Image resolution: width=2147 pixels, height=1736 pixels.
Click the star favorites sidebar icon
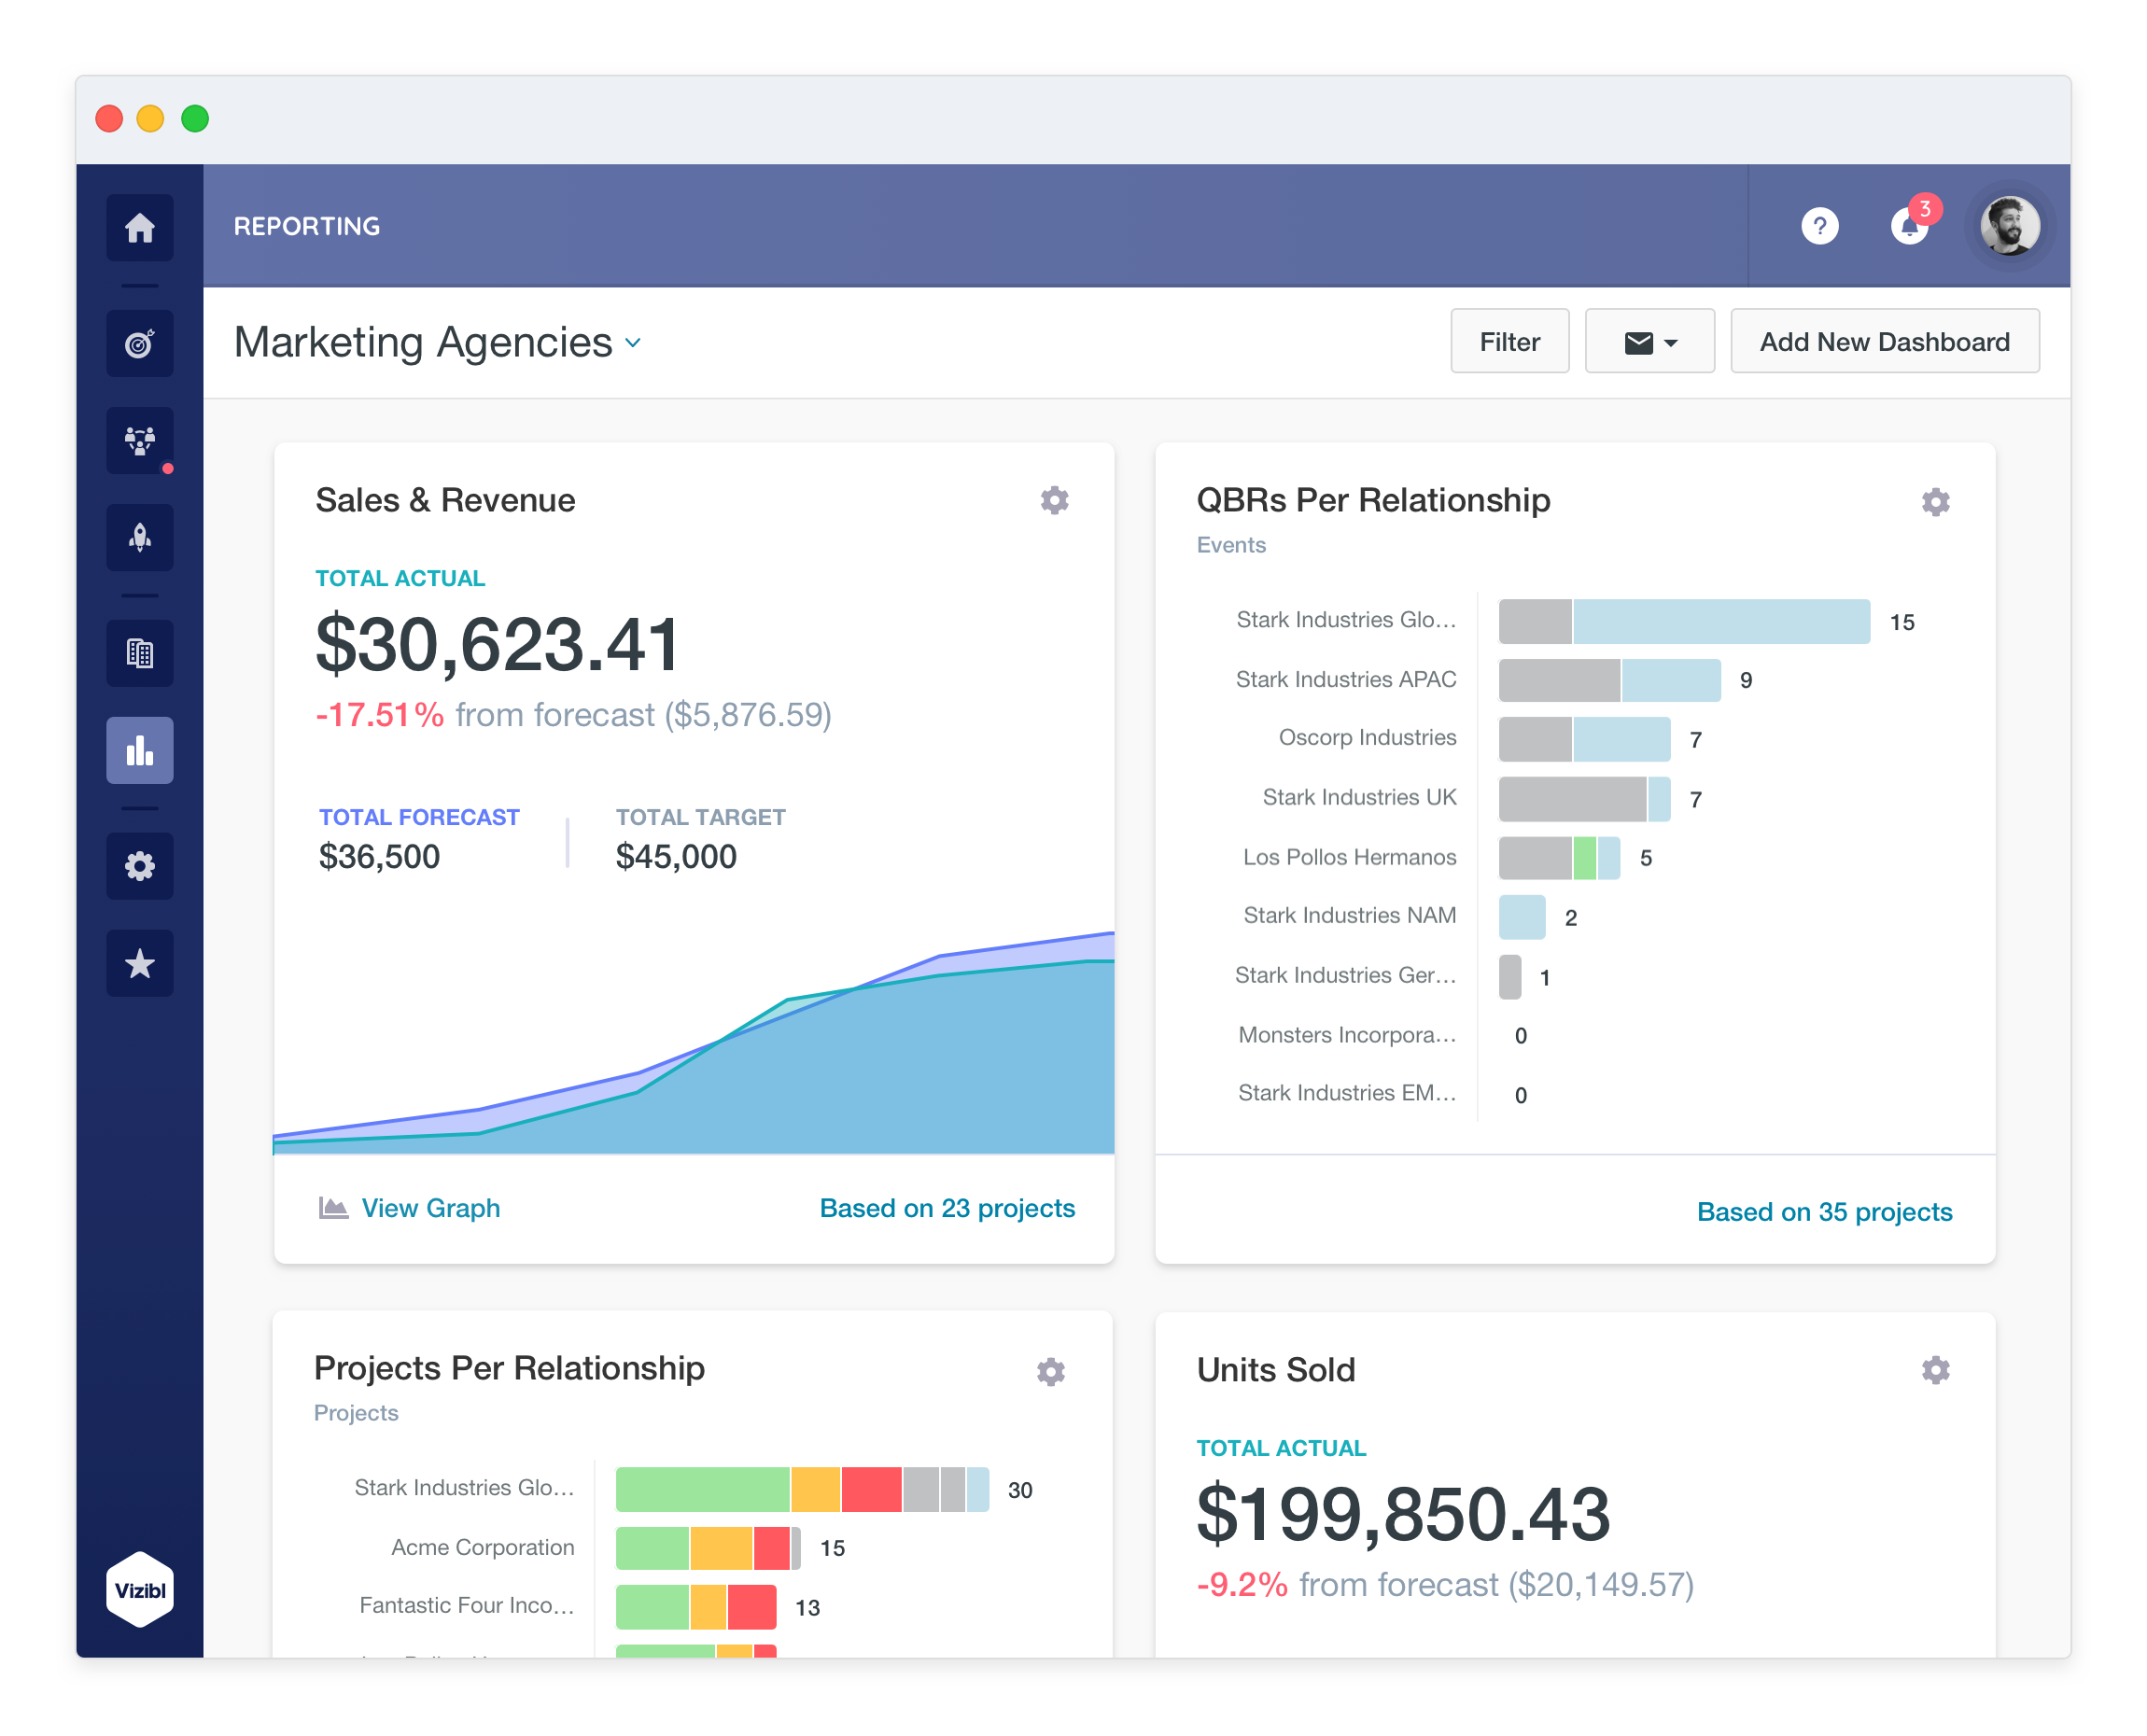[x=140, y=963]
